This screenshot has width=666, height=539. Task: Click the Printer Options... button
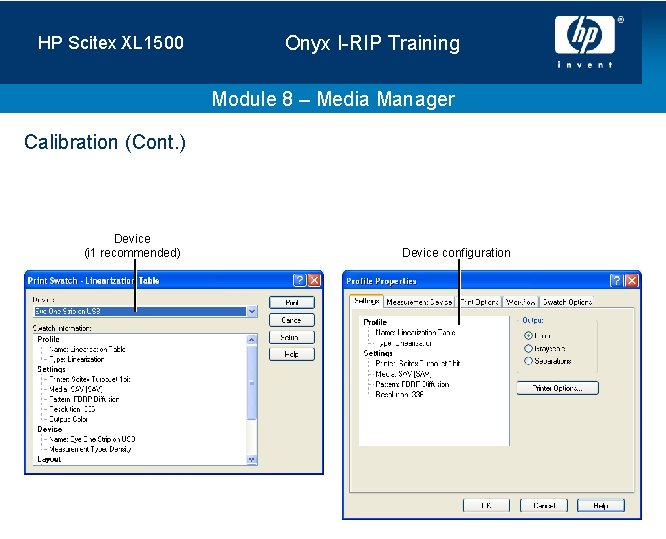point(558,388)
